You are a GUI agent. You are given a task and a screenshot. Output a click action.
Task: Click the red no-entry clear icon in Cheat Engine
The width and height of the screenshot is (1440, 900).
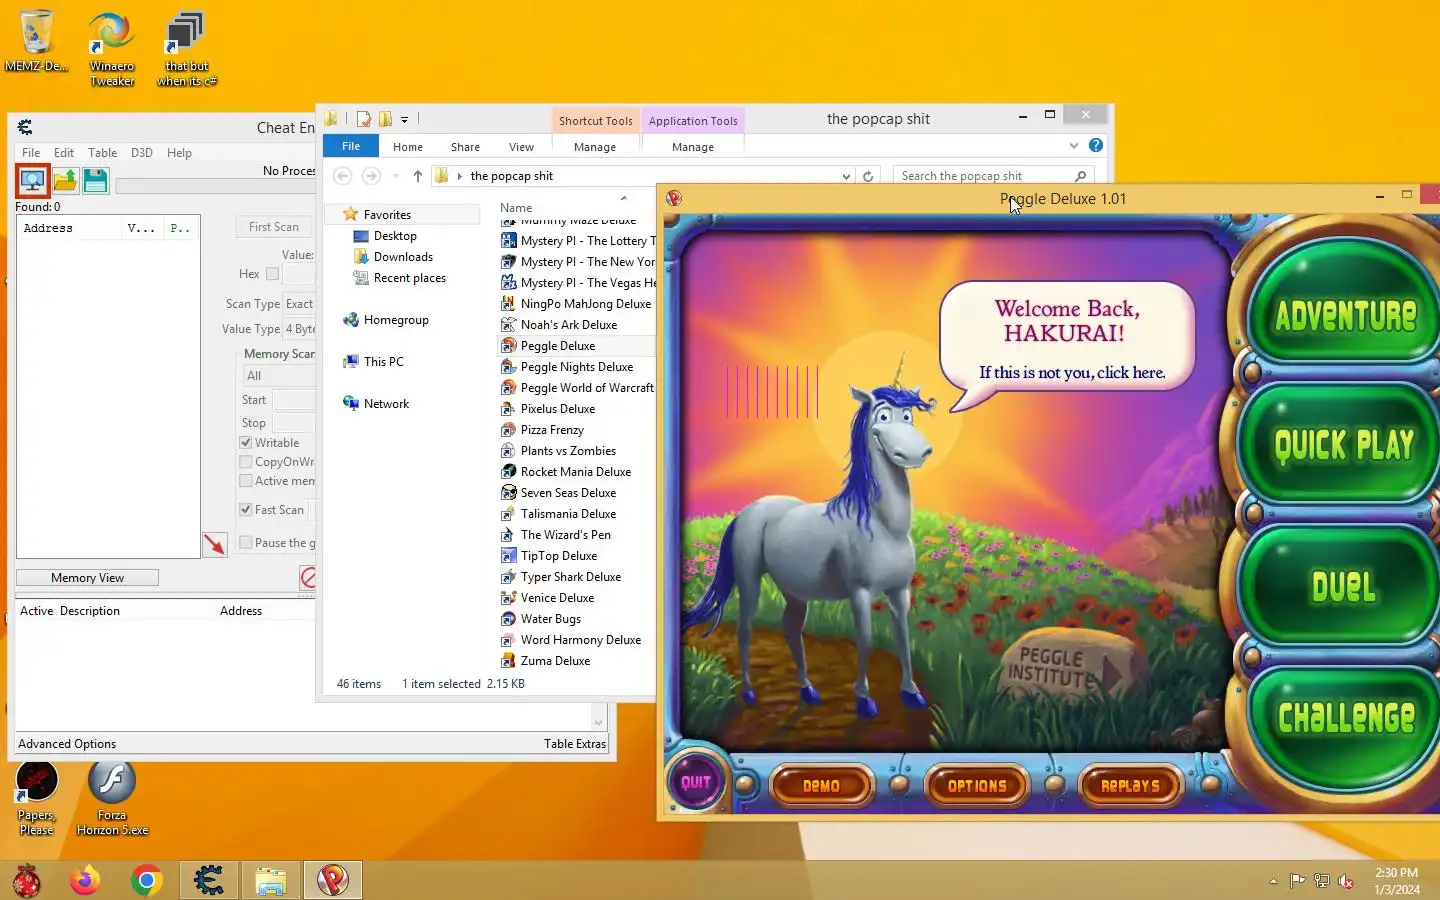pos(308,577)
